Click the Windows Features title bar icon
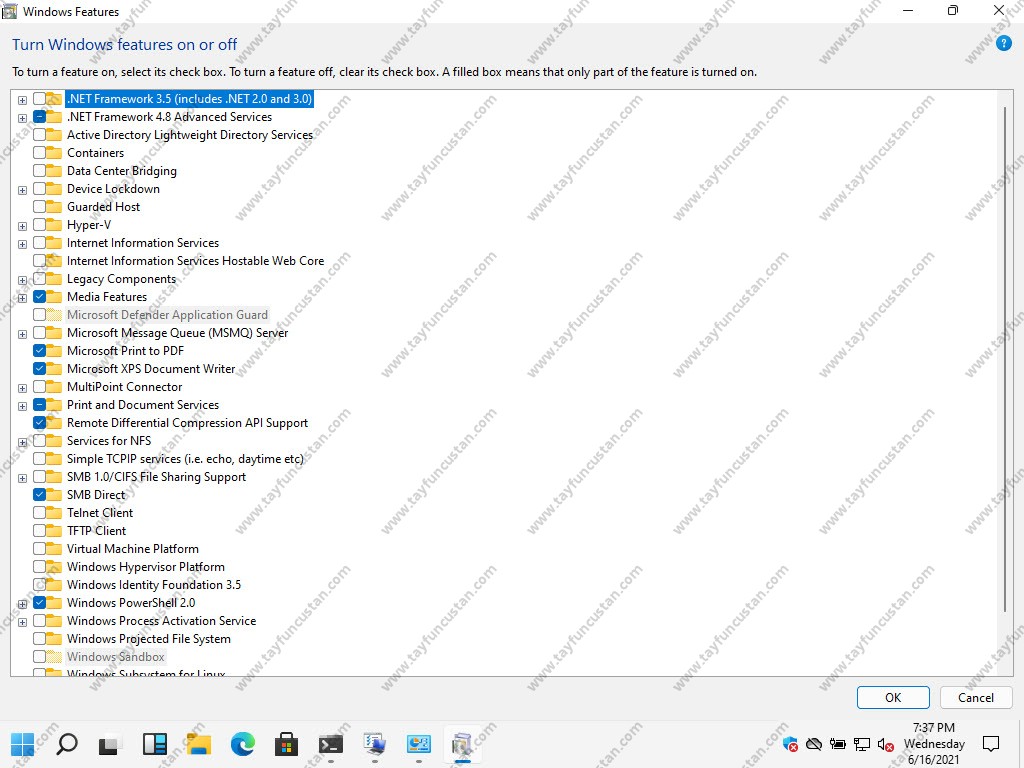The height and width of the screenshot is (768, 1024). [x=10, y=11]
